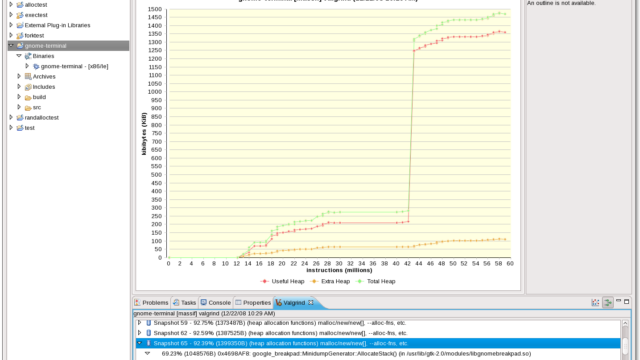Image resolution: width=640 pixels, height=360 pixels.
Task: Click gnome-terminal project icon
Action: pyautogui.click(x=20, y=46)
